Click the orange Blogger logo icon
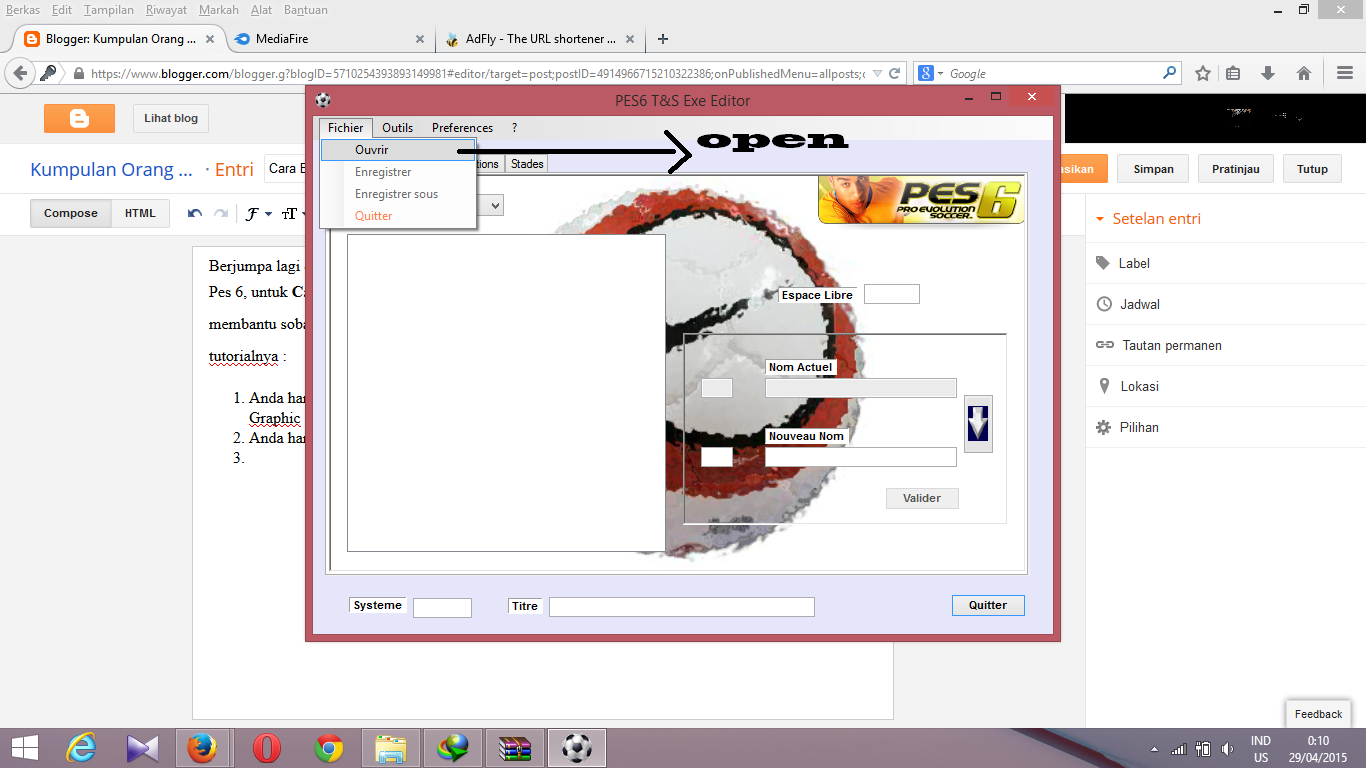Viewport: 1372px width, 780px height. [x=79, y=118]
